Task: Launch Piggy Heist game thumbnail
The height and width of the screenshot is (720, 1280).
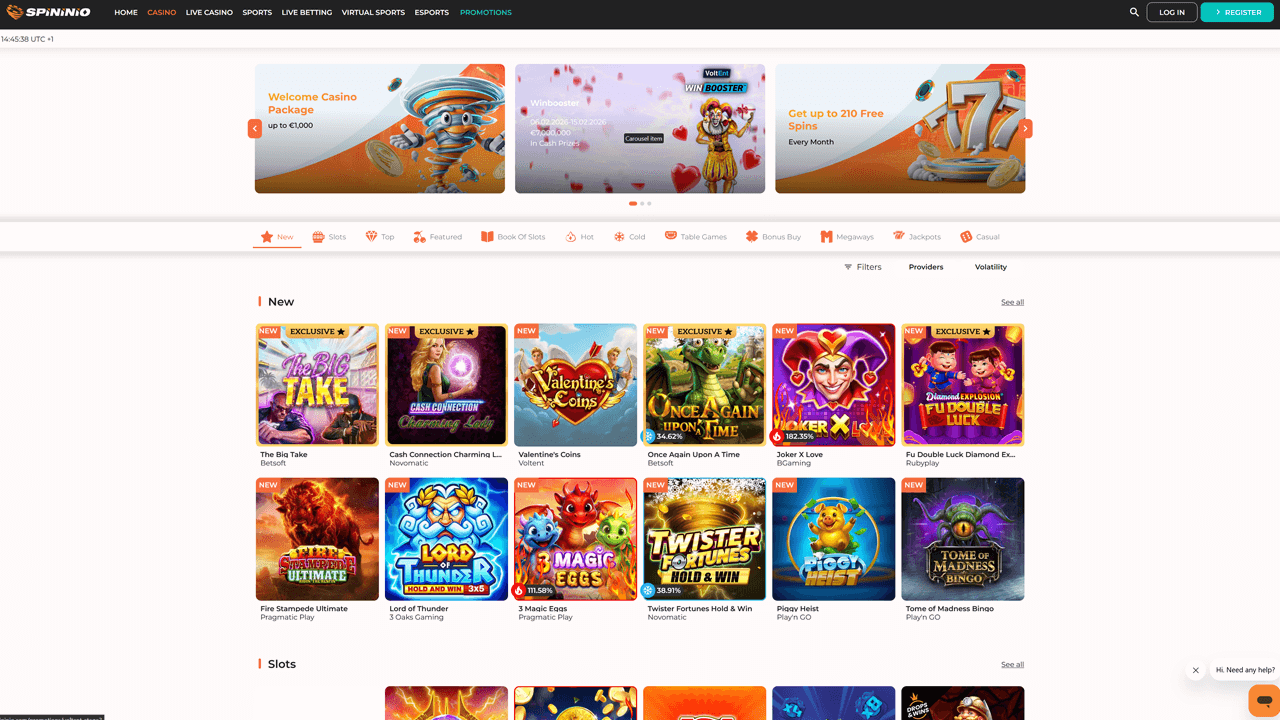Action: (833, 539)
